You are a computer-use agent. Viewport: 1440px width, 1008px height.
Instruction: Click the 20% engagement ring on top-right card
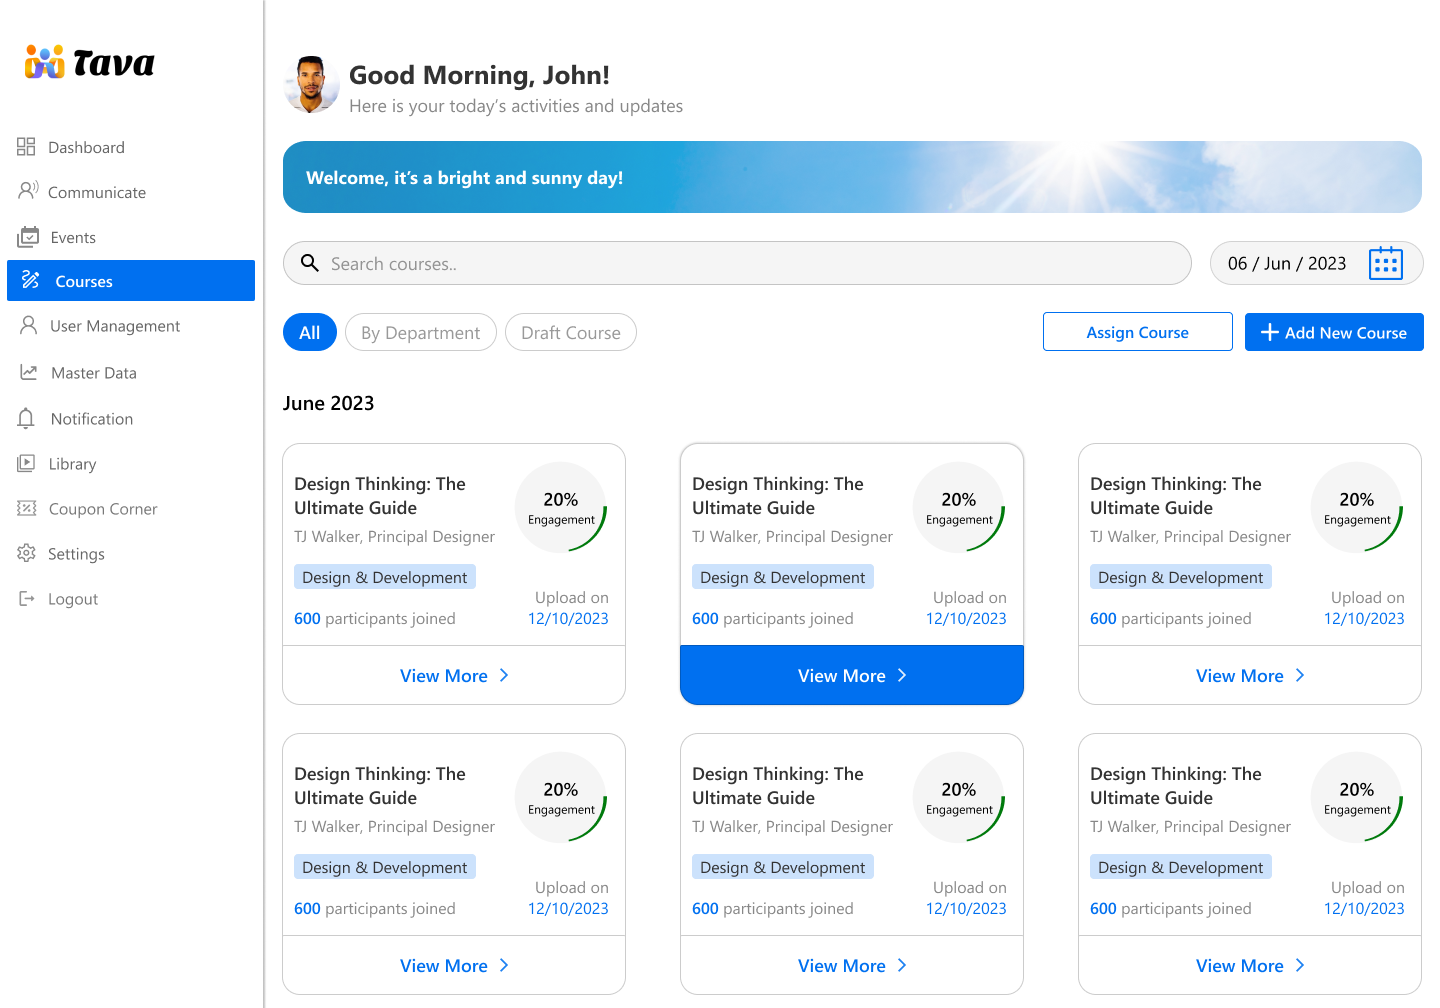pos(1356,507)
